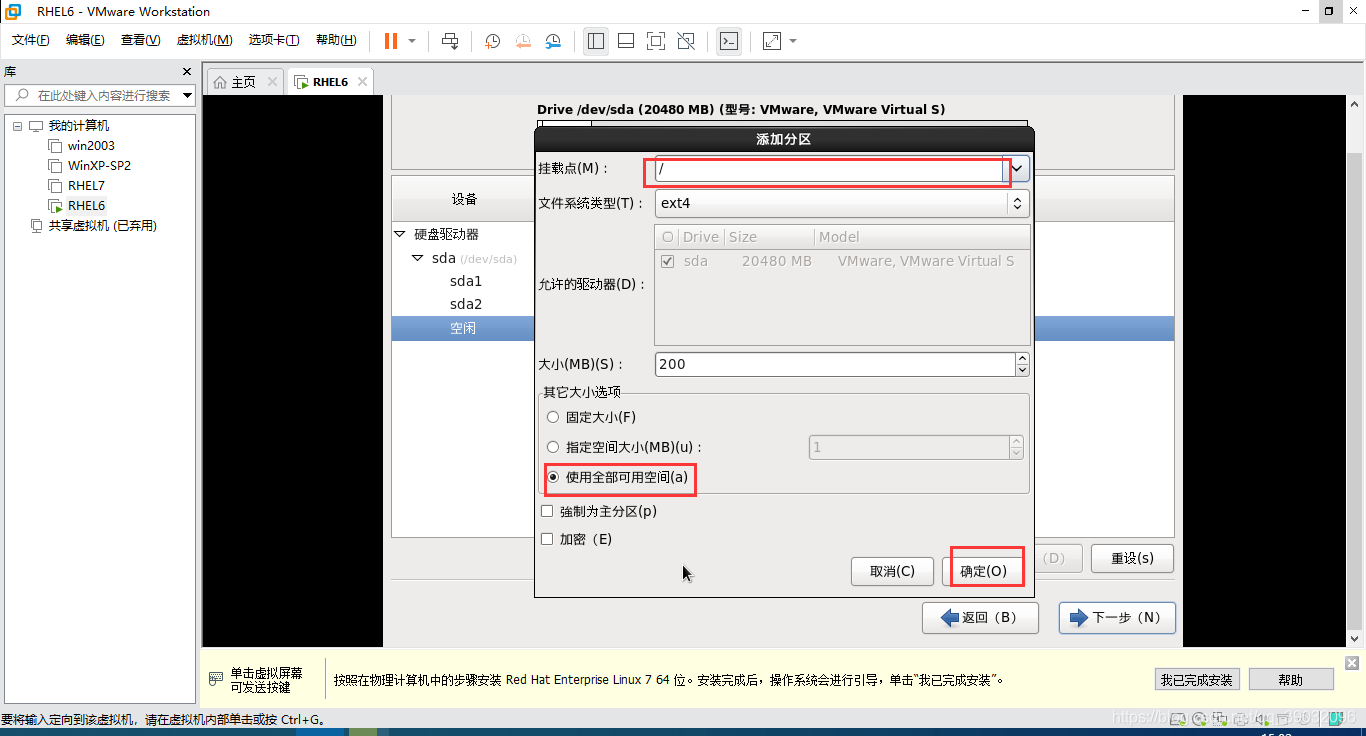Enable the 强制为主分区(p) checkbox

547,511
